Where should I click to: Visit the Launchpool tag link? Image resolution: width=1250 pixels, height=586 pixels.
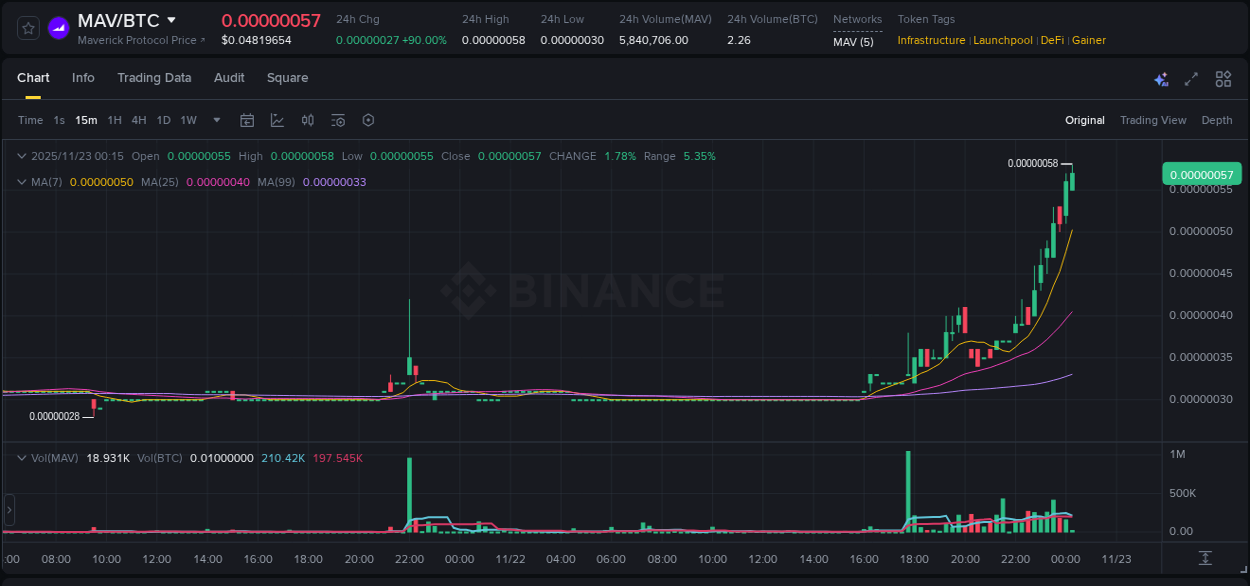(1003, 40)
